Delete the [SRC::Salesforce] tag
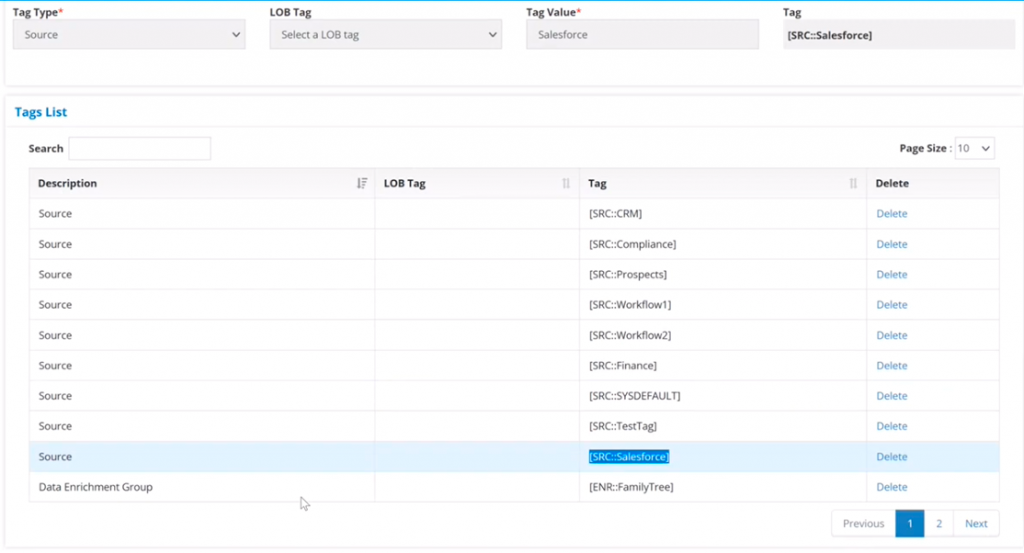 coord(891,457)
